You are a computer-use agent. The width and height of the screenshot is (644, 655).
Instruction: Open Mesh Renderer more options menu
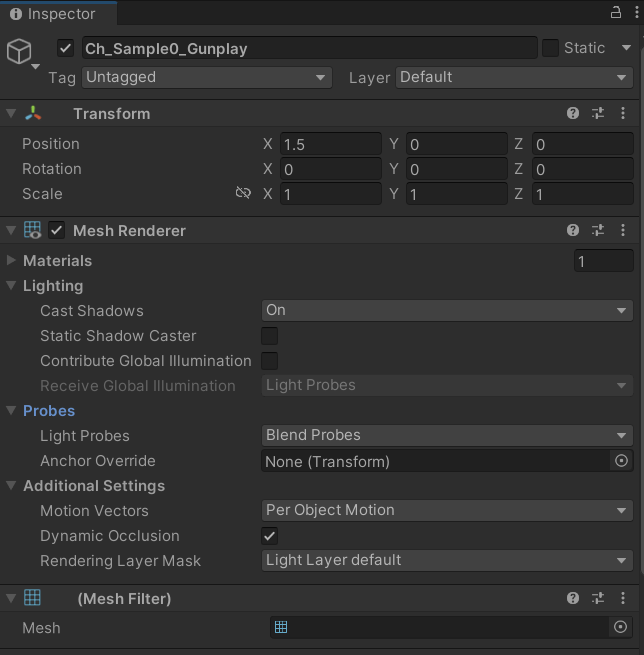(x=623, y=231)
